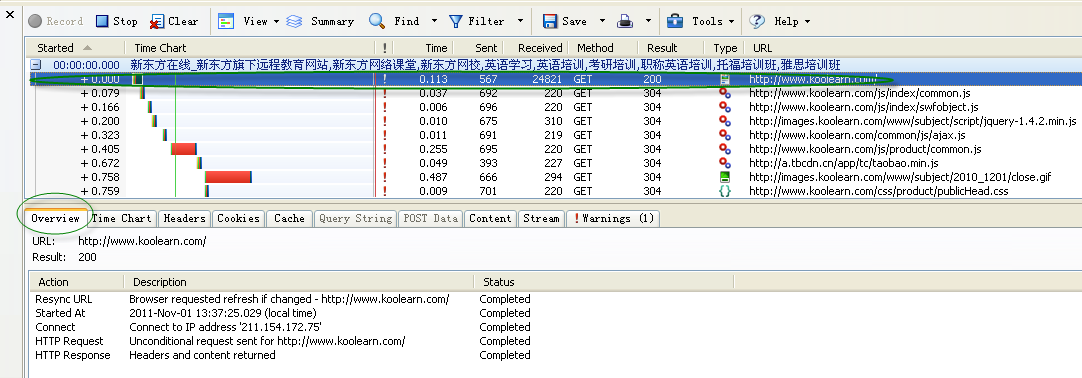Sort by the Sent column header

[478, 48]
